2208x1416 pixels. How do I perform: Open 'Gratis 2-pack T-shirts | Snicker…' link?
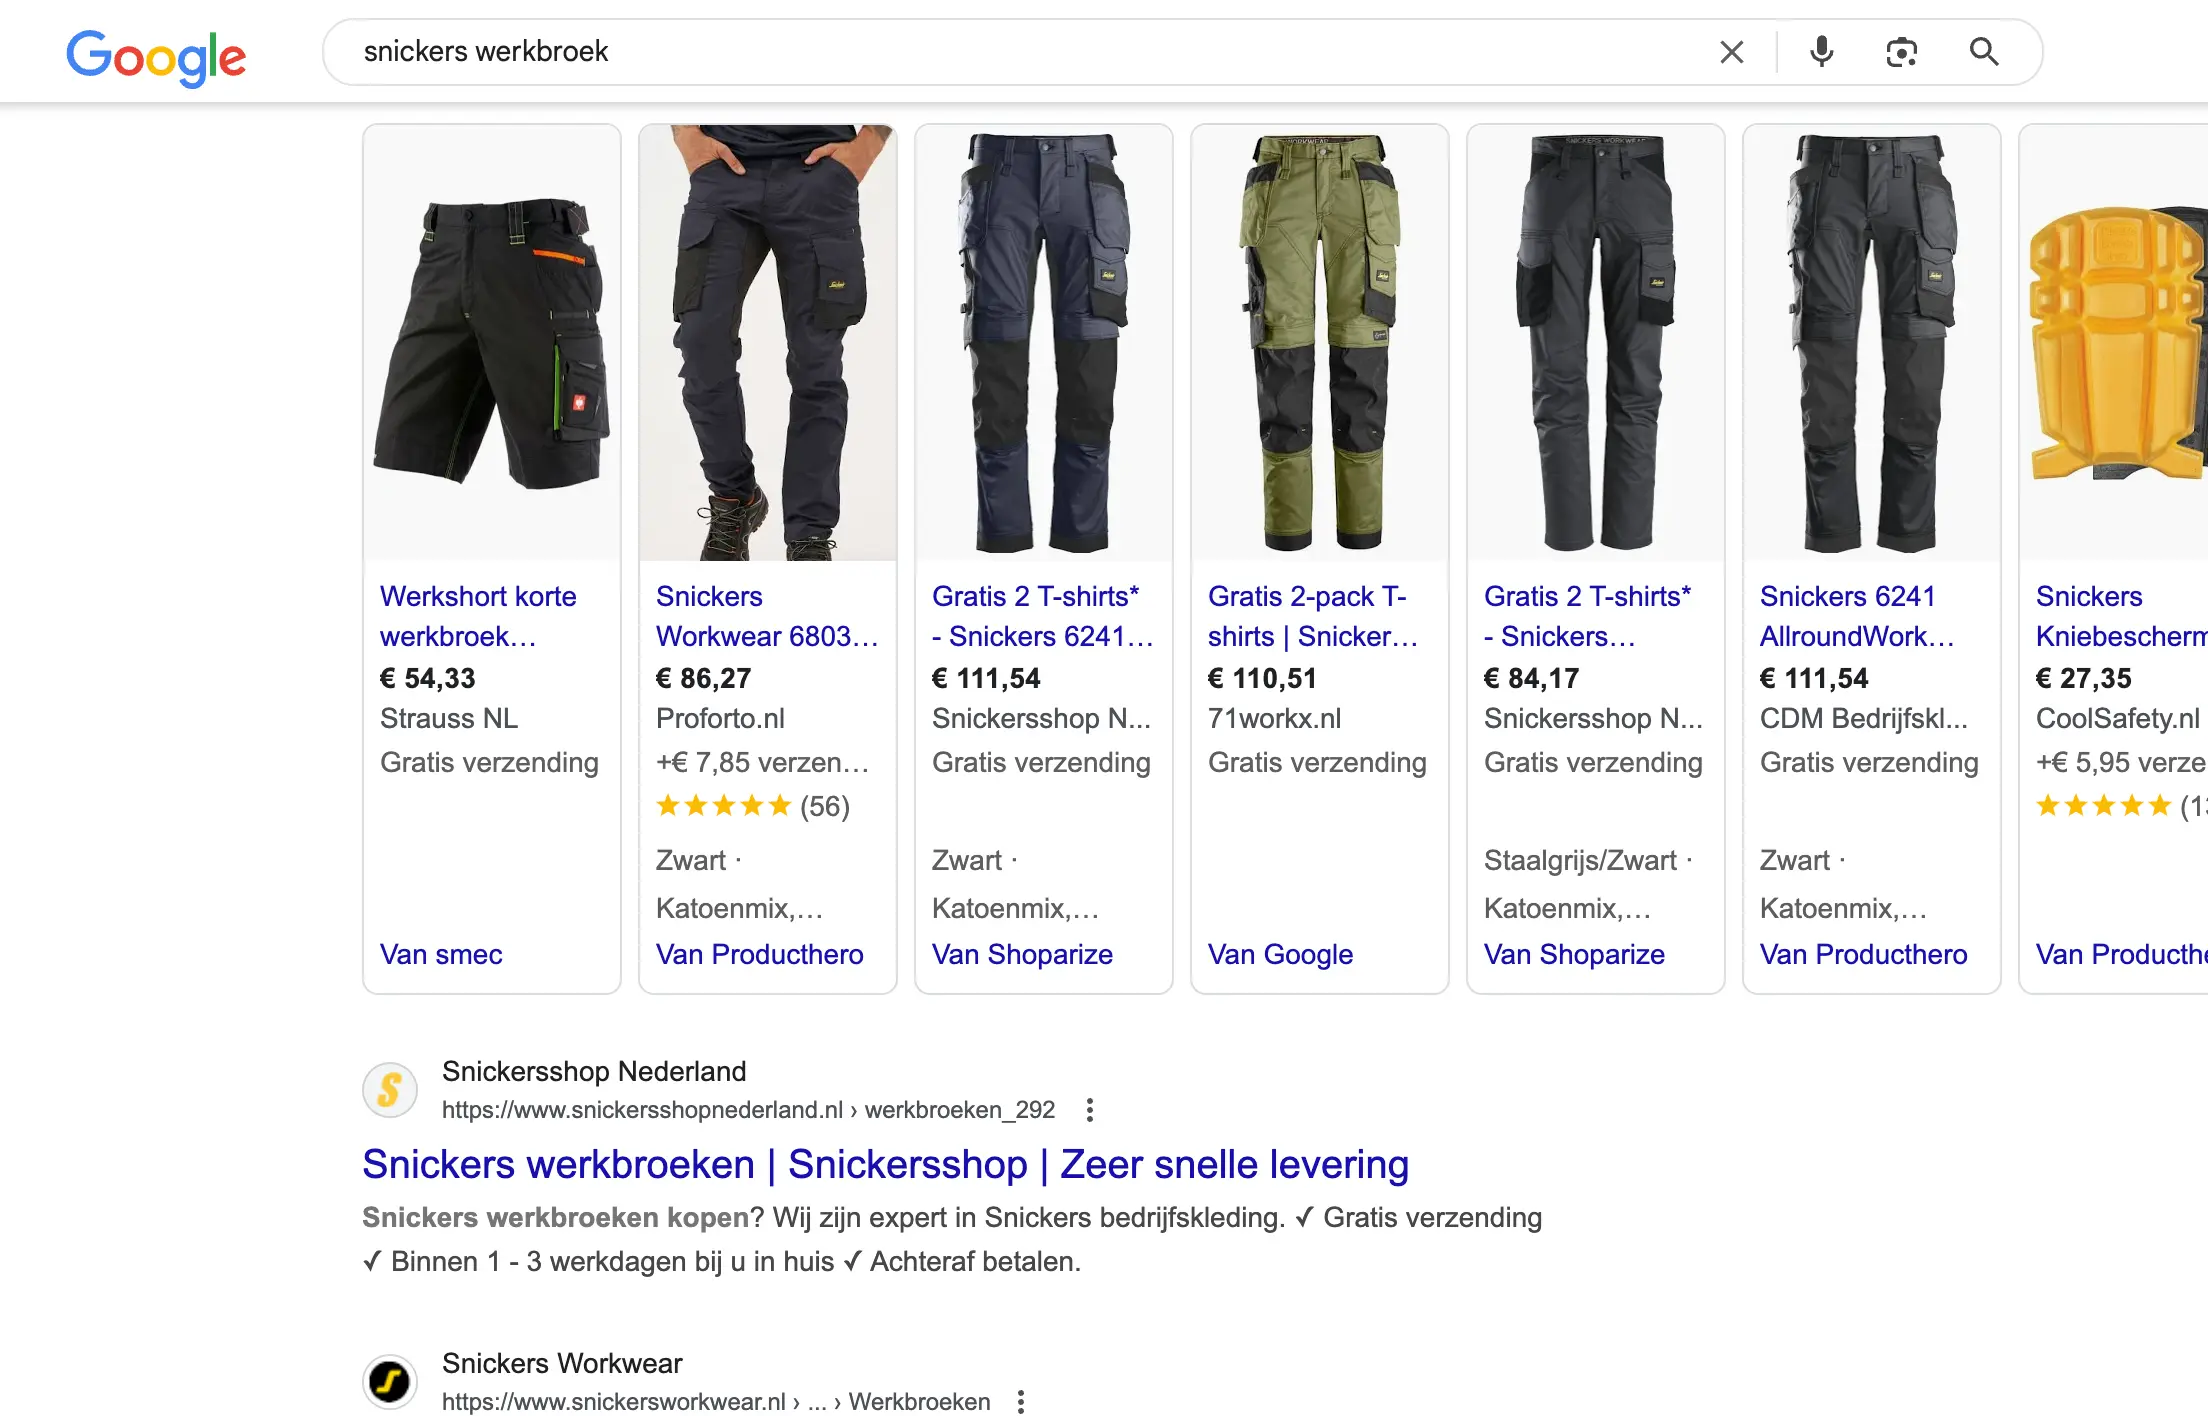[x=1313, y=616]
